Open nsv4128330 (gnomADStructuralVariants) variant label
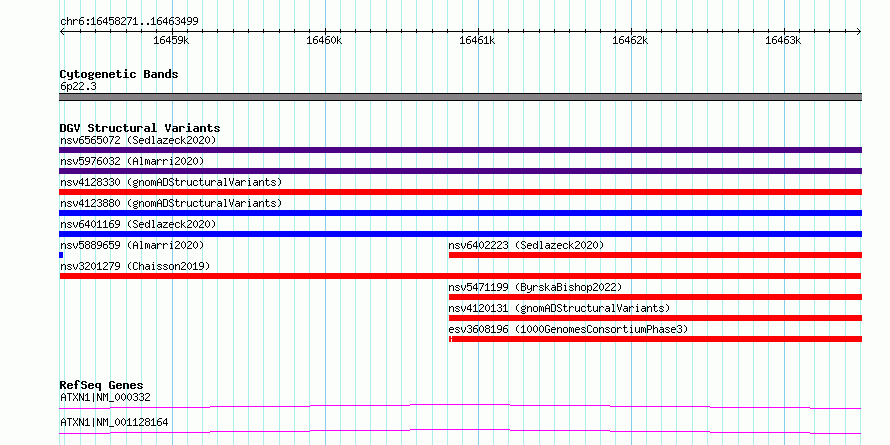890x445 pixels. coord(171,182)
